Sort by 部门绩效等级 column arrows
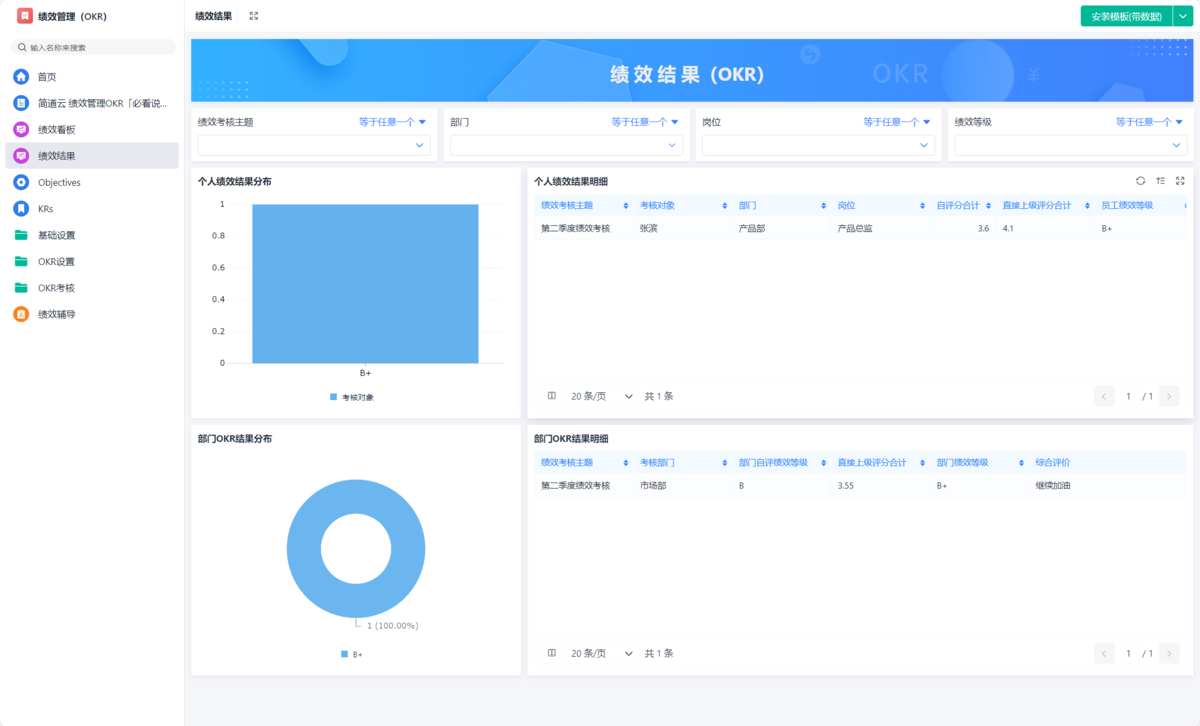The image size is (1200, 726). (1021, 463)
